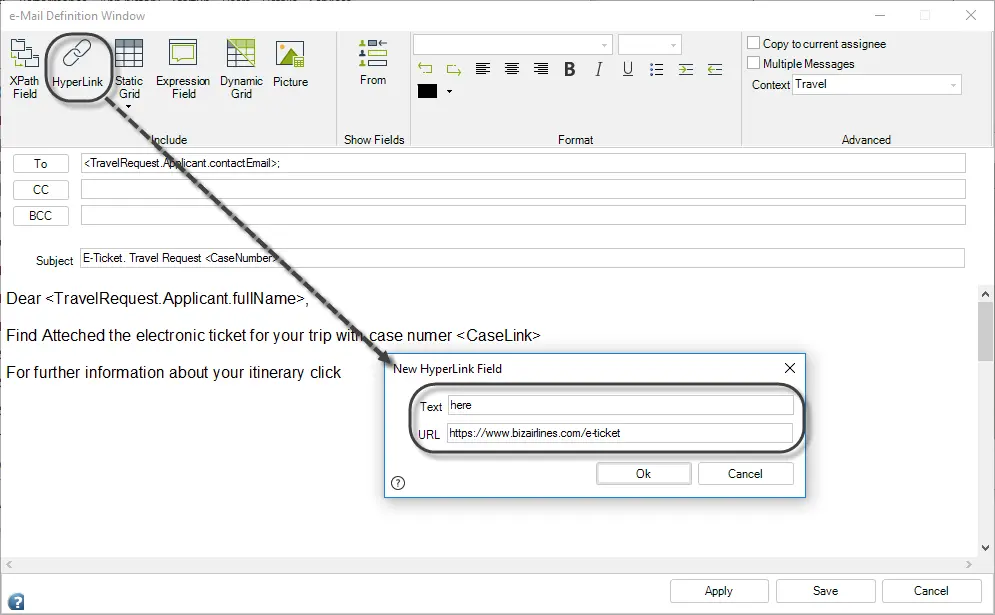Center align the text
Viewport: 995px width, 615px height.
pyautogui.click(x=511, y=69)
